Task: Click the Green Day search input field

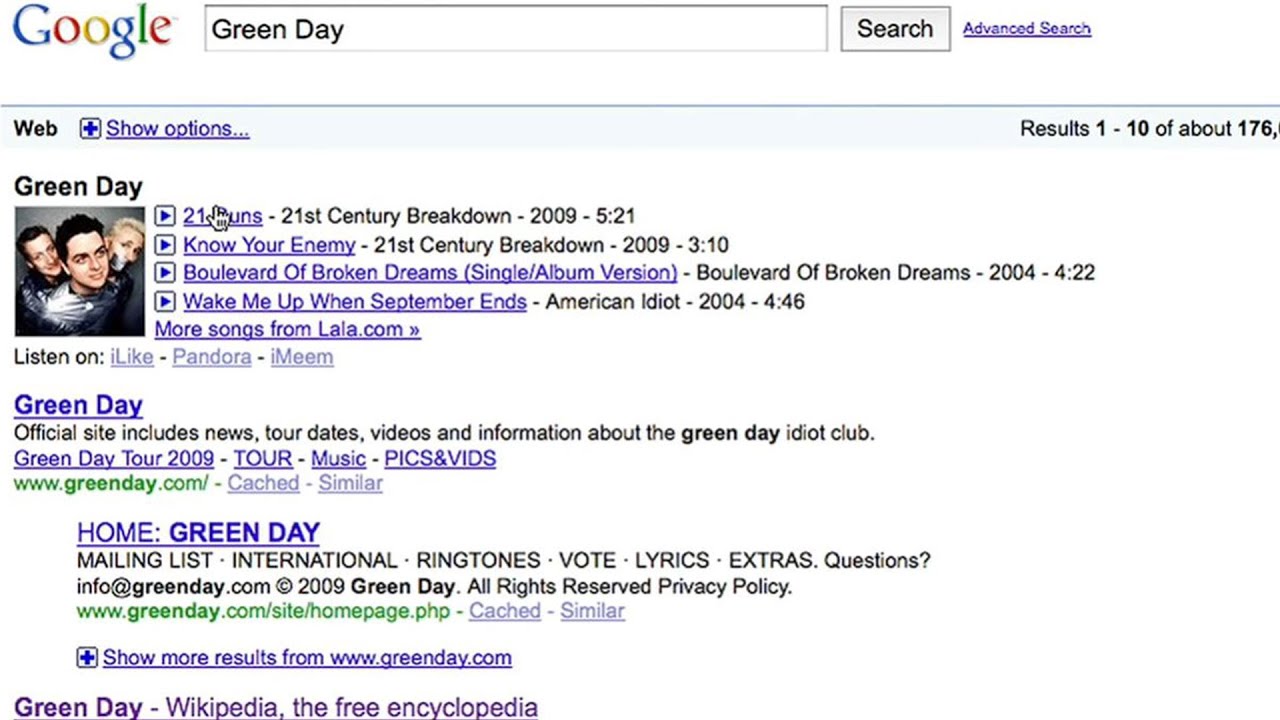Action: point(516,29)
